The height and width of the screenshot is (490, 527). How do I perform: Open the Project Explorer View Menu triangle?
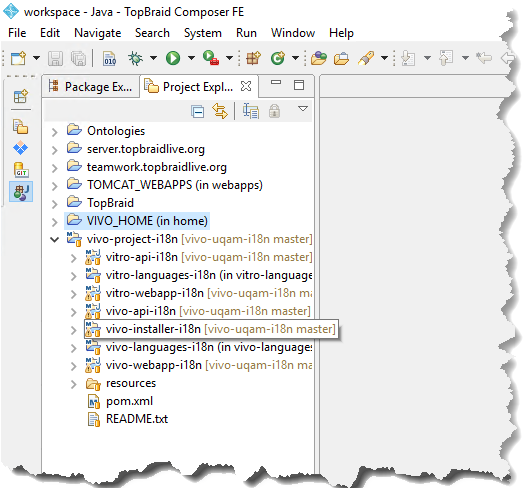(303, 109)
